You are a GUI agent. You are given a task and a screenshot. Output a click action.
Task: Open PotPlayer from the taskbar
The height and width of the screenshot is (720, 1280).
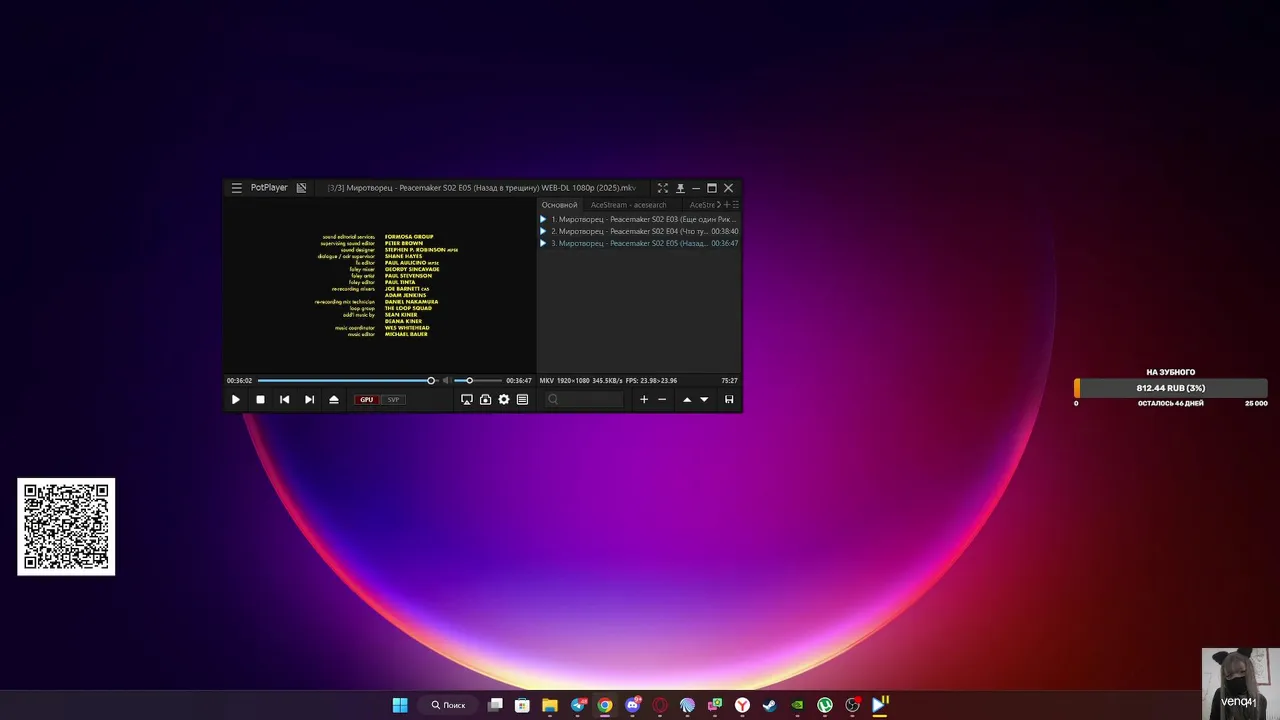point(880,705)
